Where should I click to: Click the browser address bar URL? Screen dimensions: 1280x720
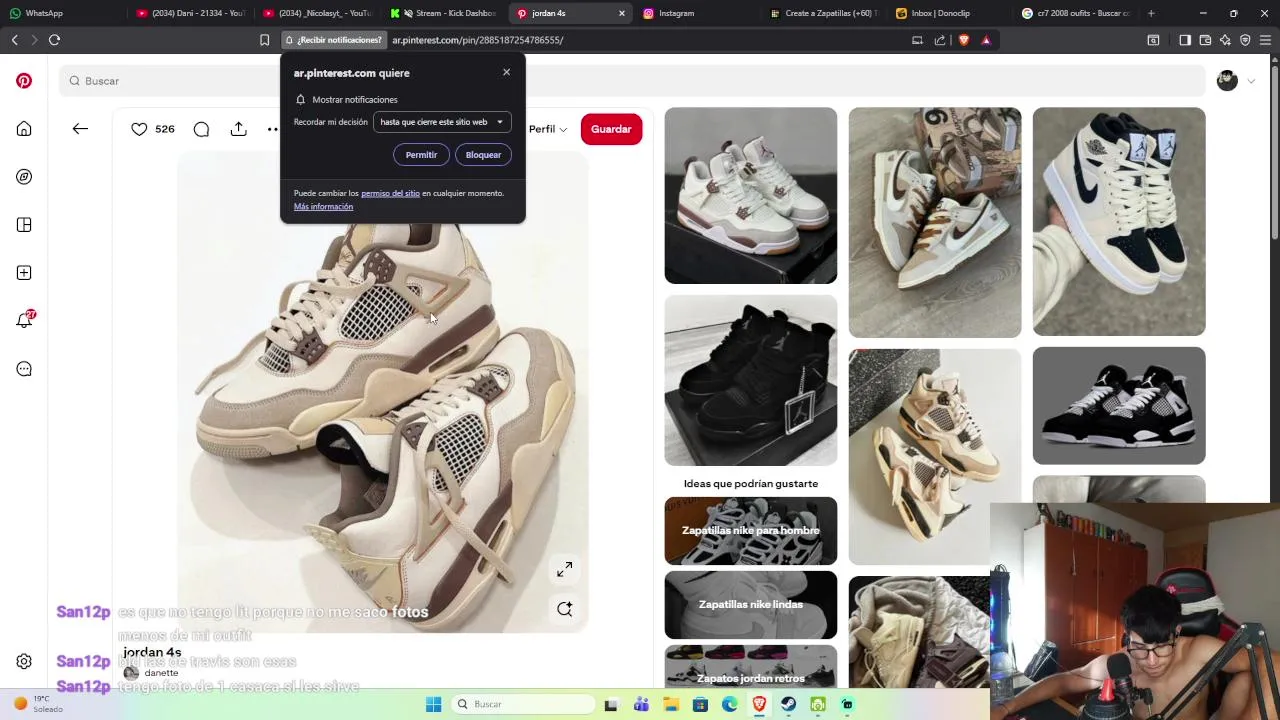pyautogui.click(x=477, y=40)
